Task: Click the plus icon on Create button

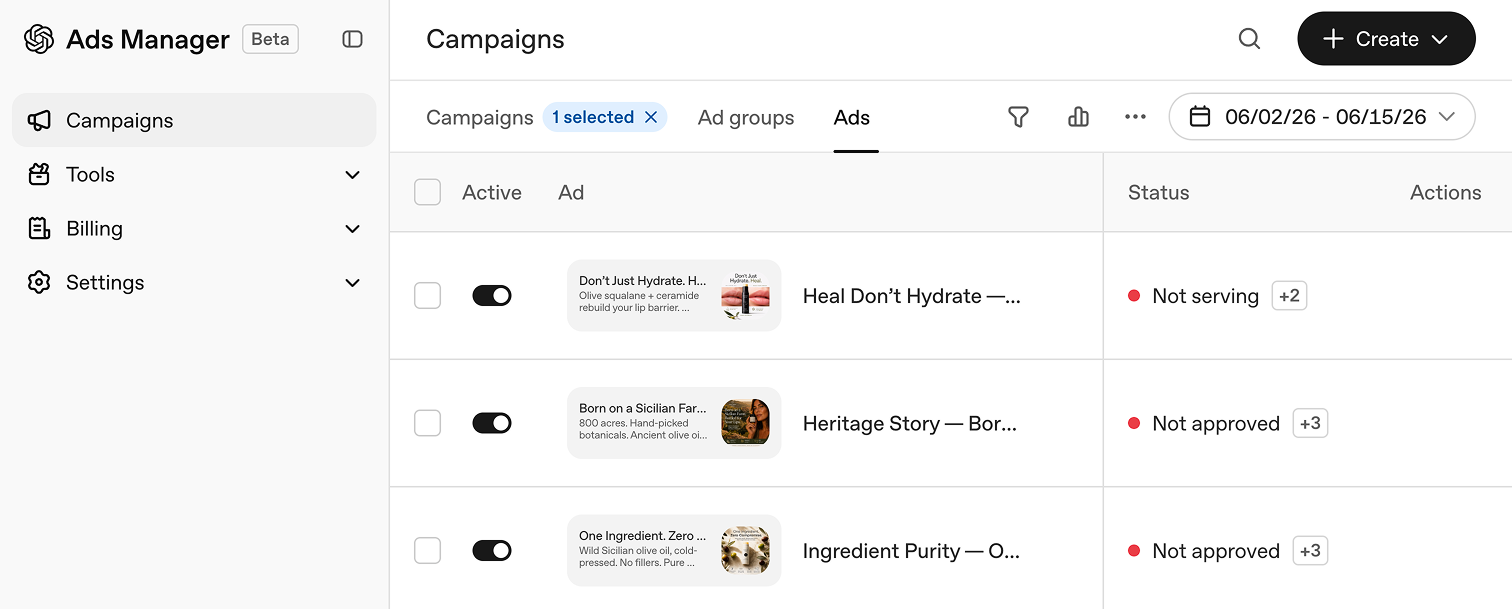Action: 1332,39
